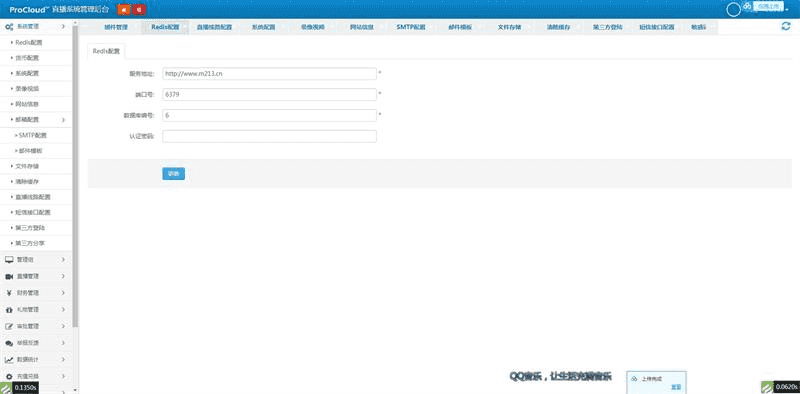
Task: Click the circular user avatar in header
Action: point(733,9)
